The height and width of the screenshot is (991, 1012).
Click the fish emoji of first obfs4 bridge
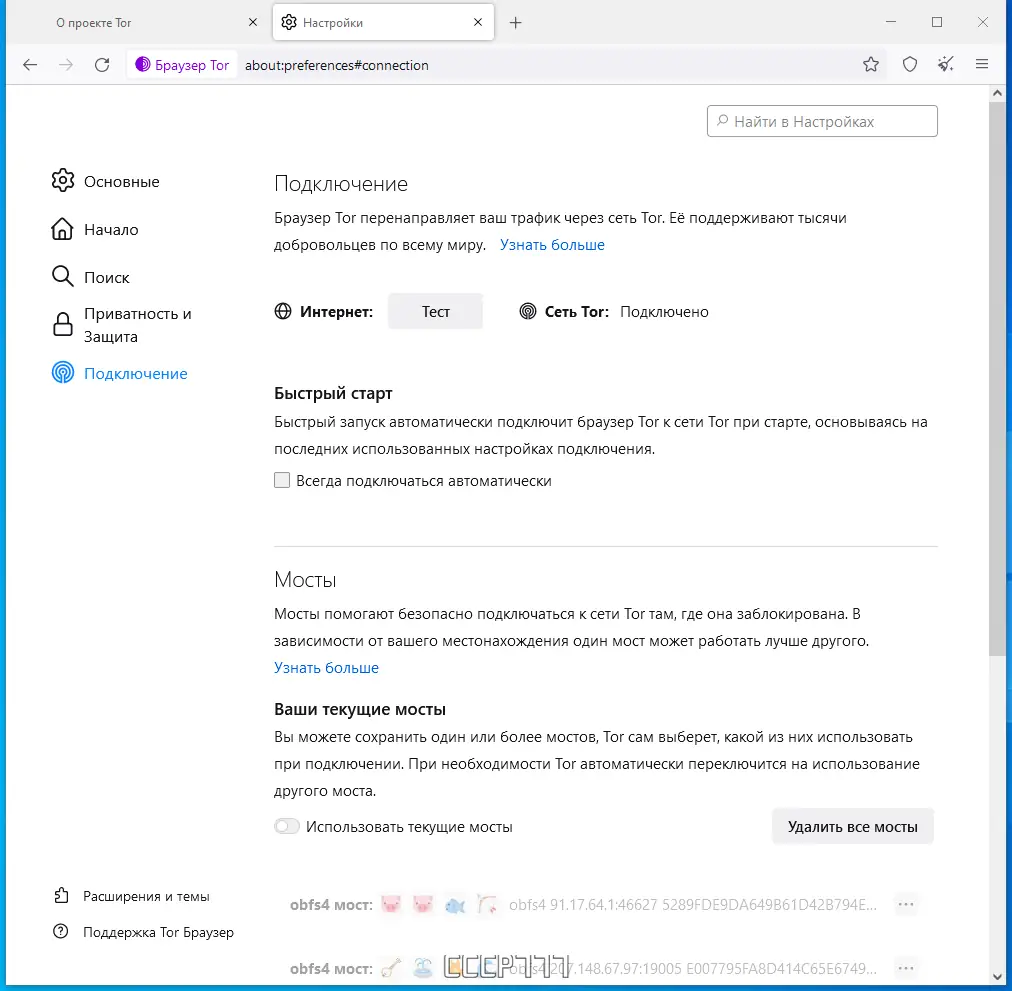[455, 905]
